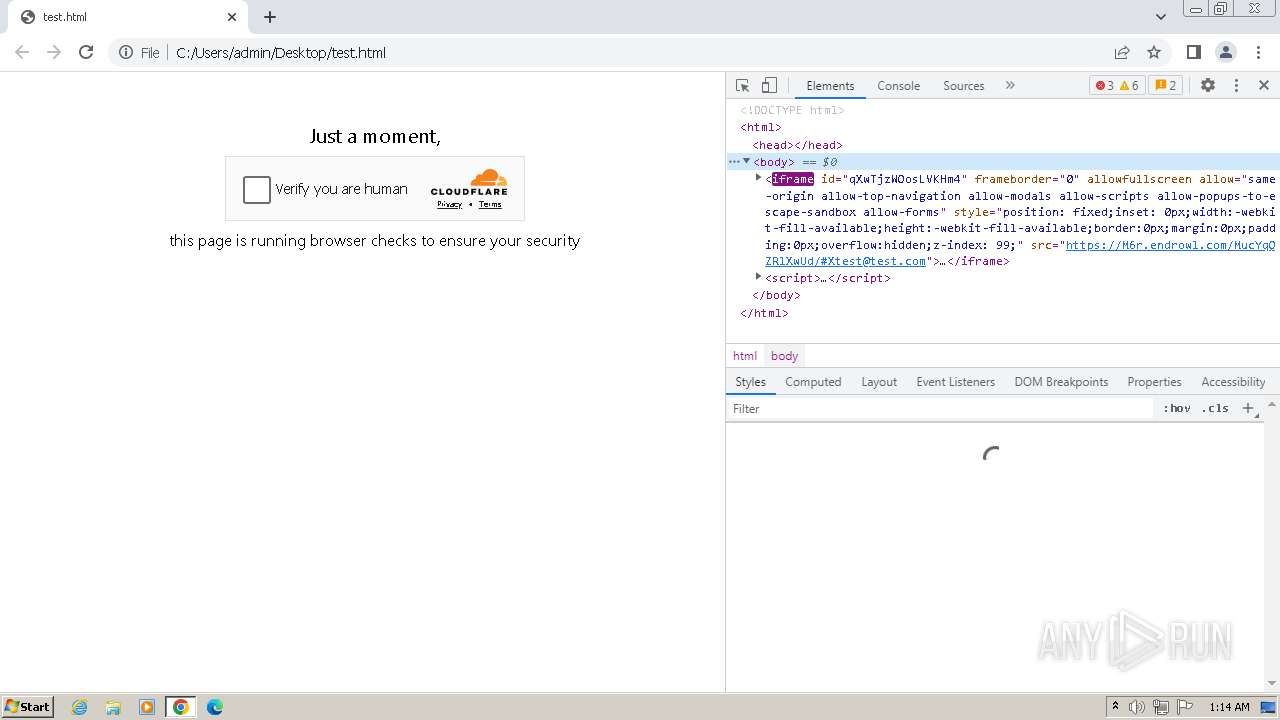This screenshot has height=720, width=1280.
Task: Toggle .cls element classes pane
Action: [x=1216, y=409]
